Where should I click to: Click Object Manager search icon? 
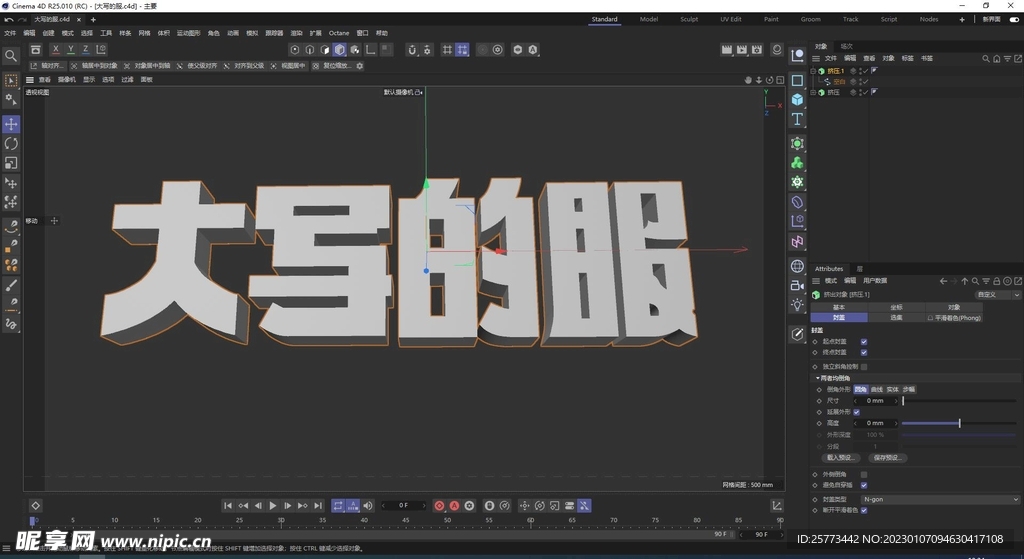[x=985, y=58]
